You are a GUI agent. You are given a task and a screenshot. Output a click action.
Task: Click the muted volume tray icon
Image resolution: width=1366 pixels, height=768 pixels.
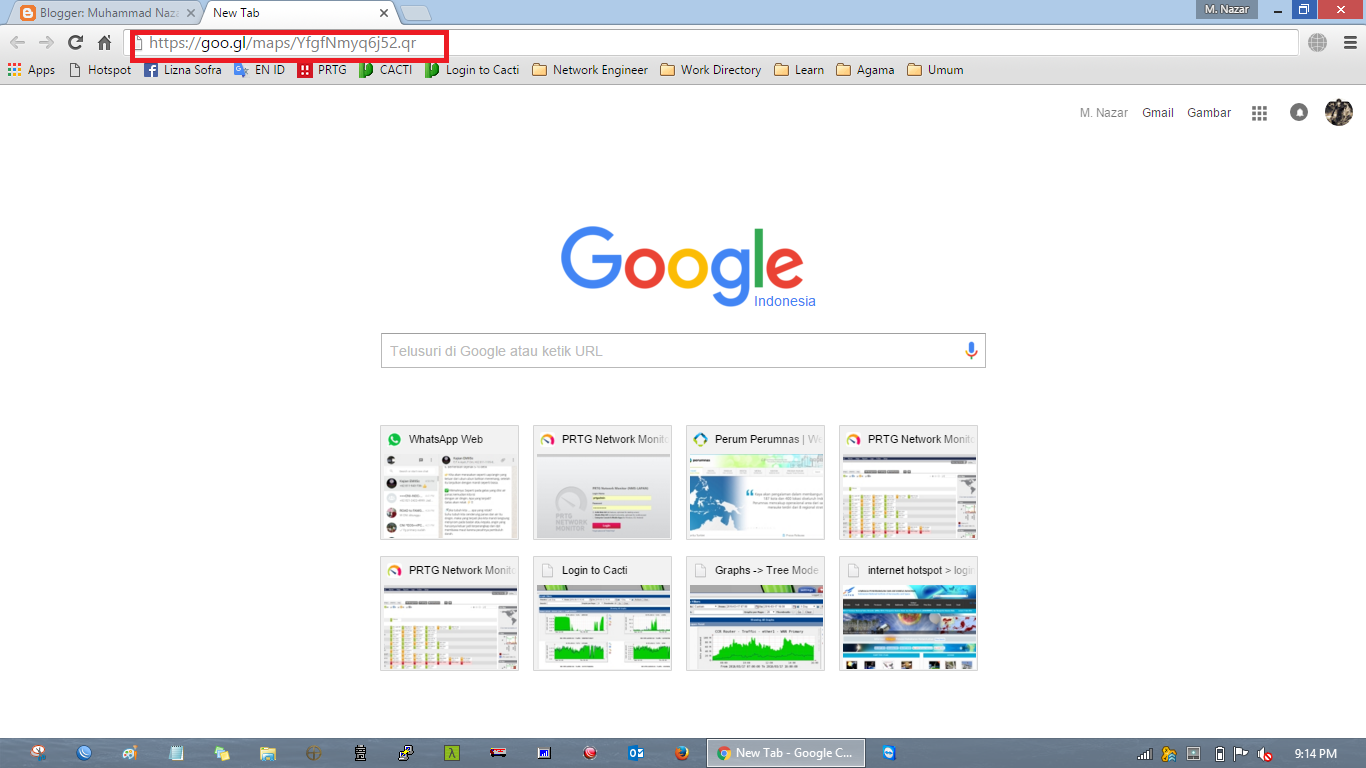1265,753
